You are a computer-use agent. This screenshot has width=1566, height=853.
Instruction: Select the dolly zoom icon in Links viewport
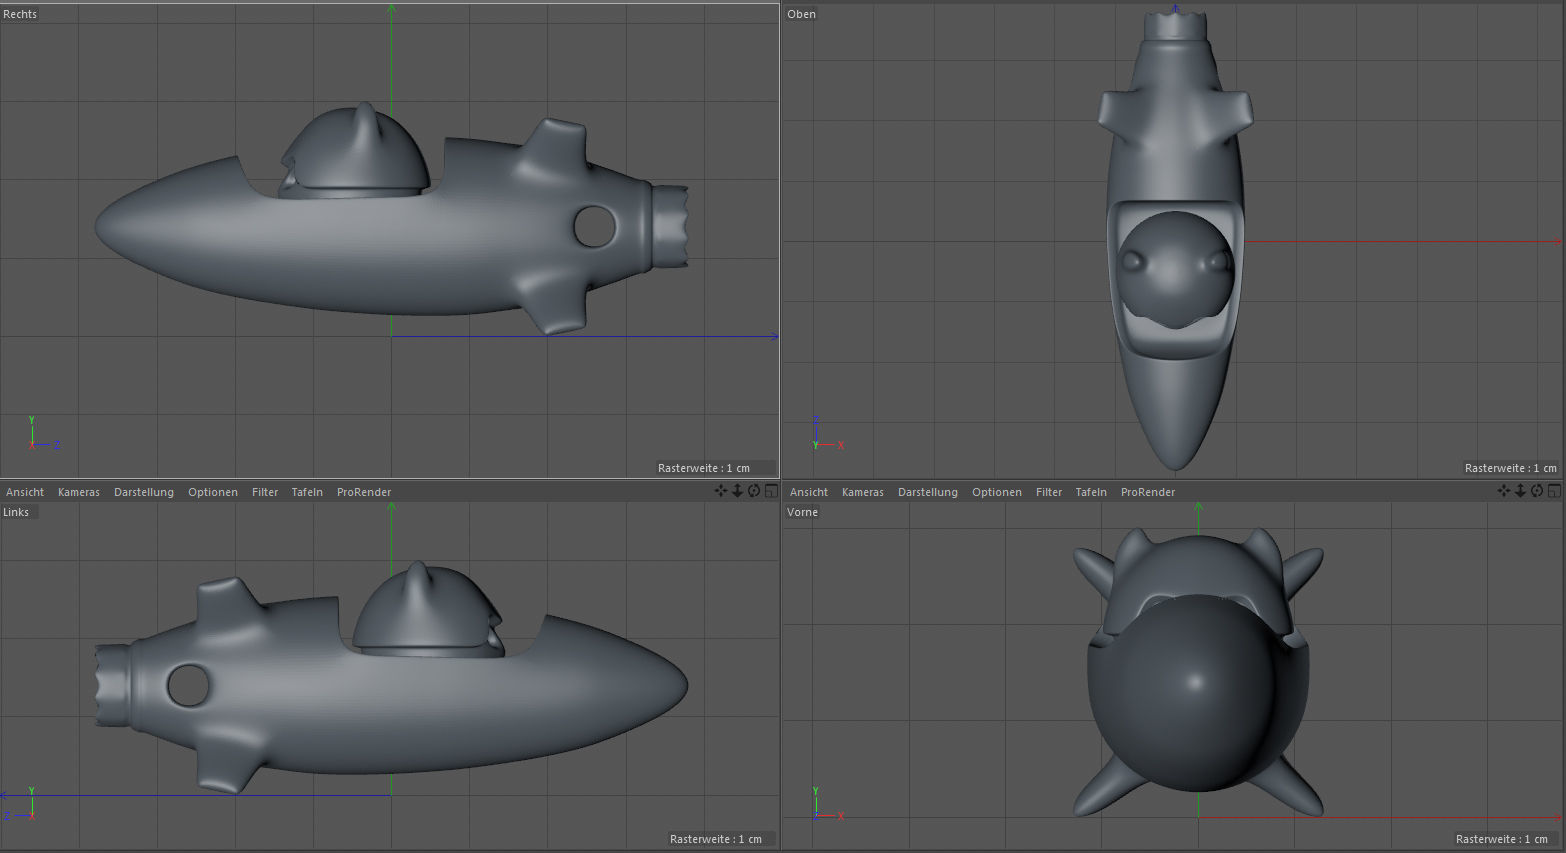(737, 491)
